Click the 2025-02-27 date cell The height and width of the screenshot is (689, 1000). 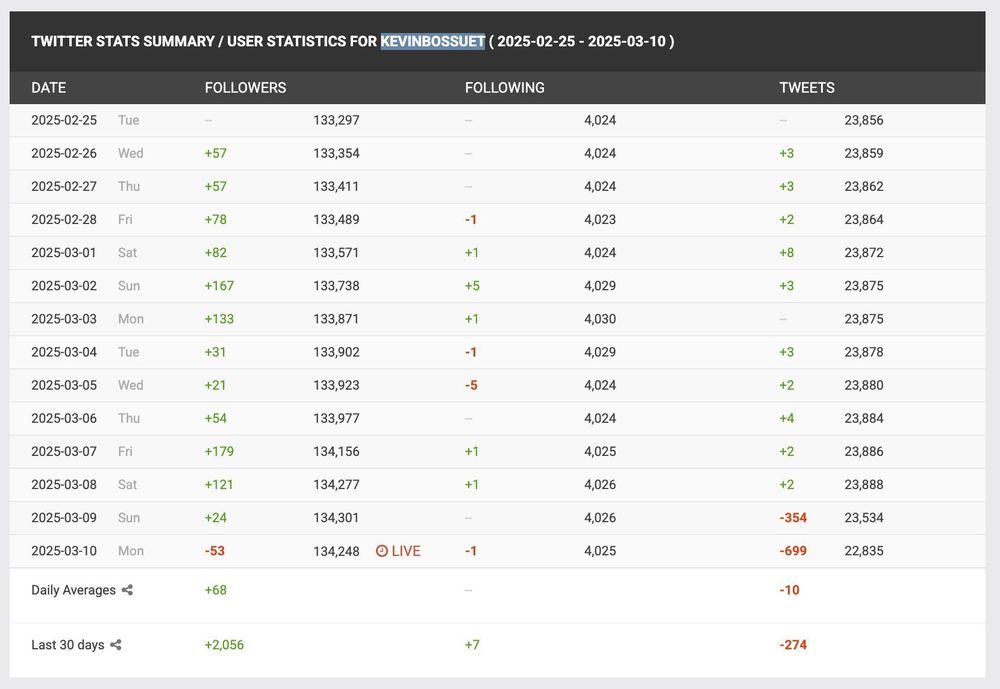coord(64,186)
